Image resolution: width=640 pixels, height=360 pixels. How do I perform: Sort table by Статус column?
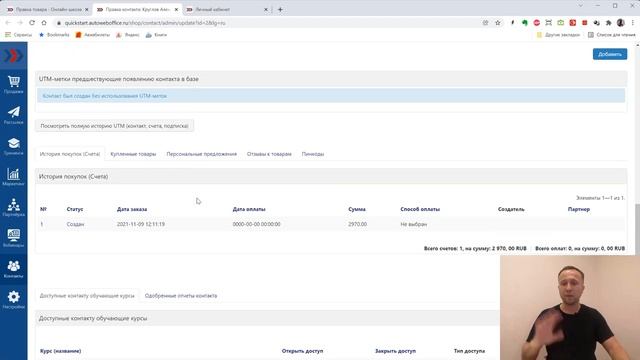click(75, 209)
